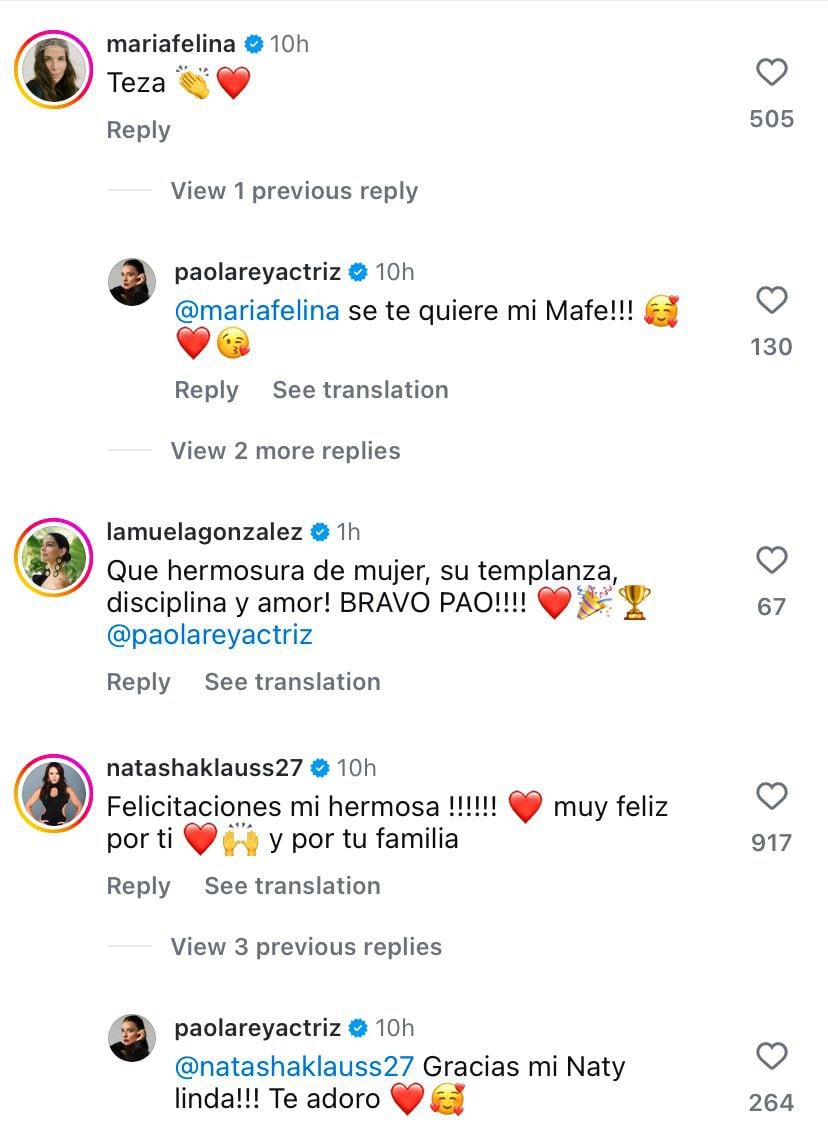
Task: See translation of natashaklauss27's comment
Action: (292, 886)
